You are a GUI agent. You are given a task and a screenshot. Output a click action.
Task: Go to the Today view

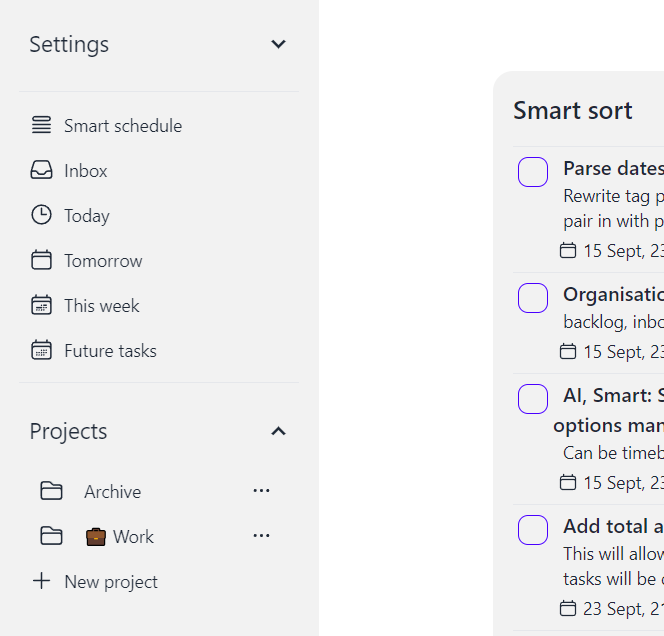click(x=87, y=215)
